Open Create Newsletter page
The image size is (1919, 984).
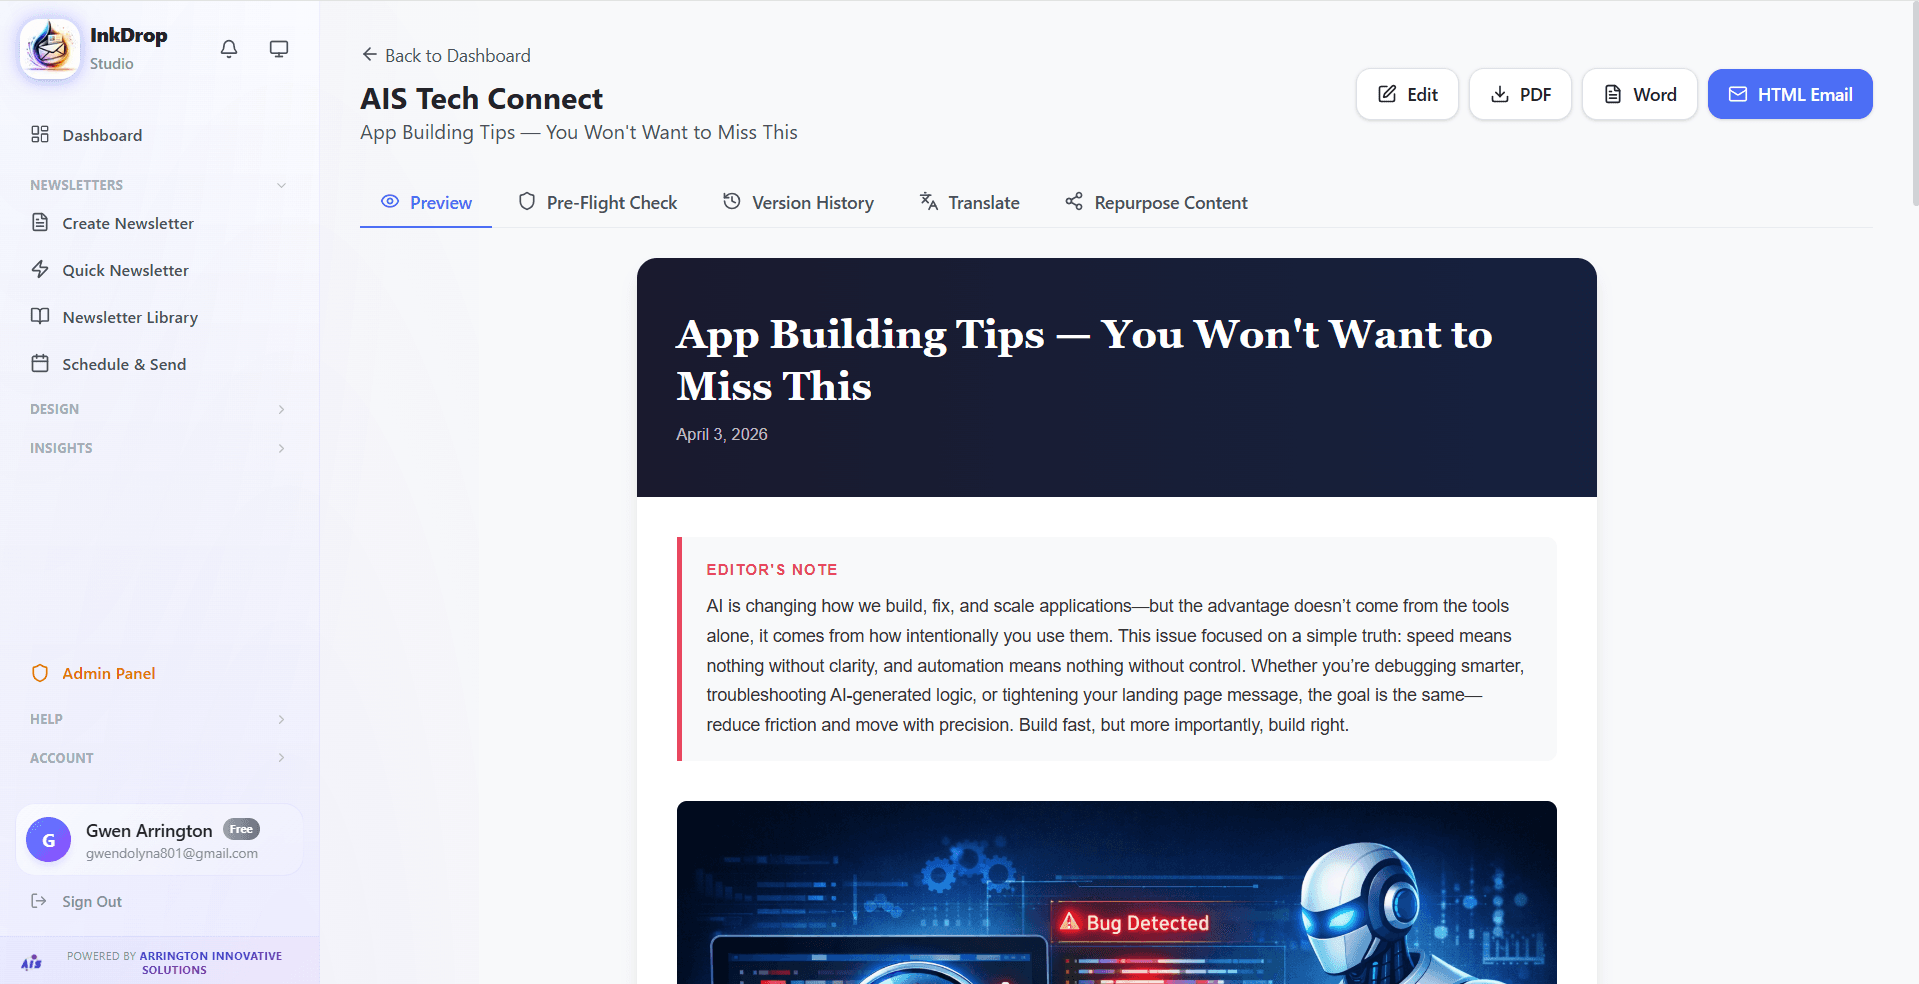(x=159, y=223)
